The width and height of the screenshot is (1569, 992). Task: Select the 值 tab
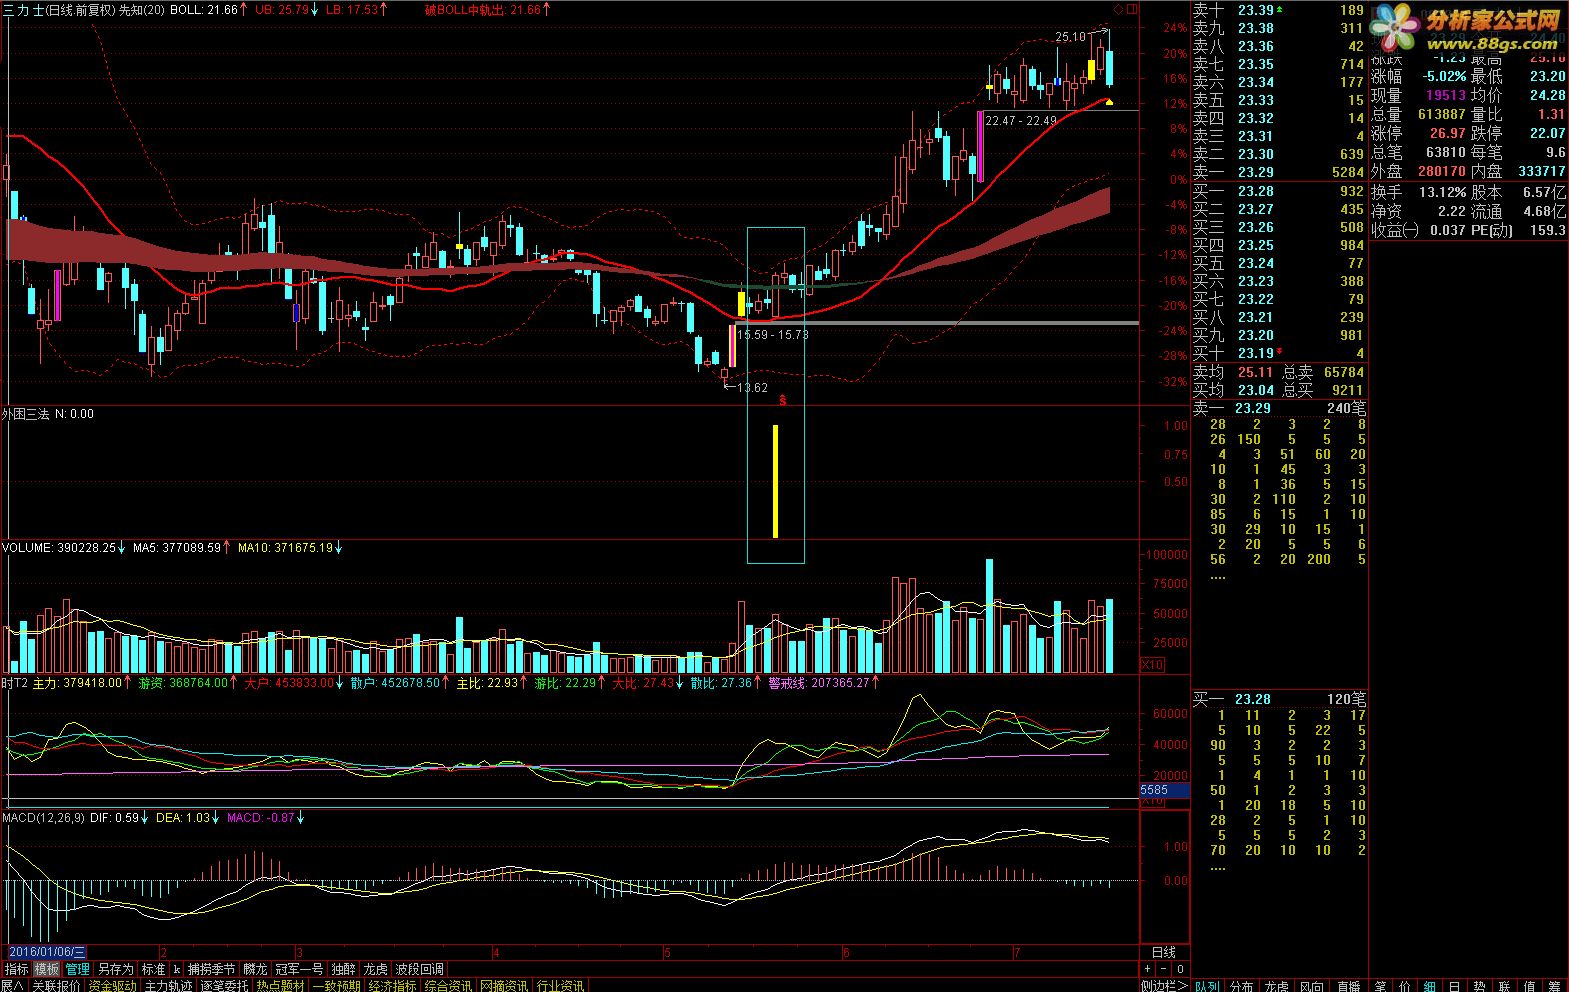1529,986
